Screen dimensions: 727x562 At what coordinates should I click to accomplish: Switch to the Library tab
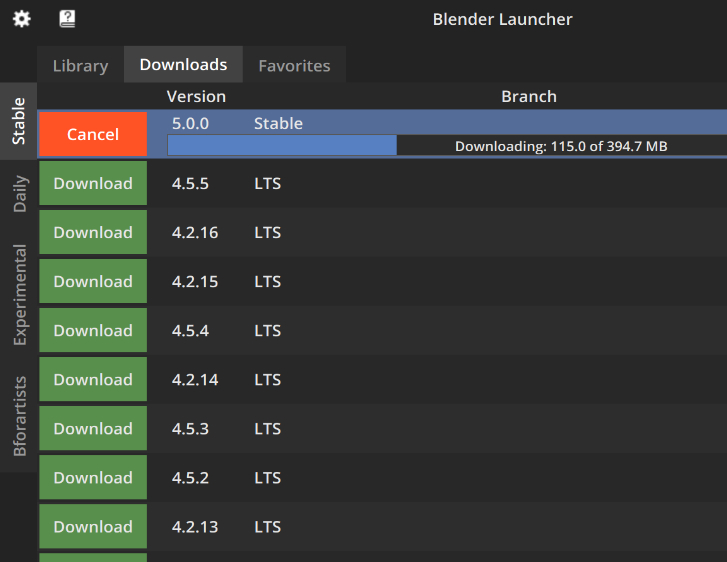pyautogui.click(x=80, y=65)
